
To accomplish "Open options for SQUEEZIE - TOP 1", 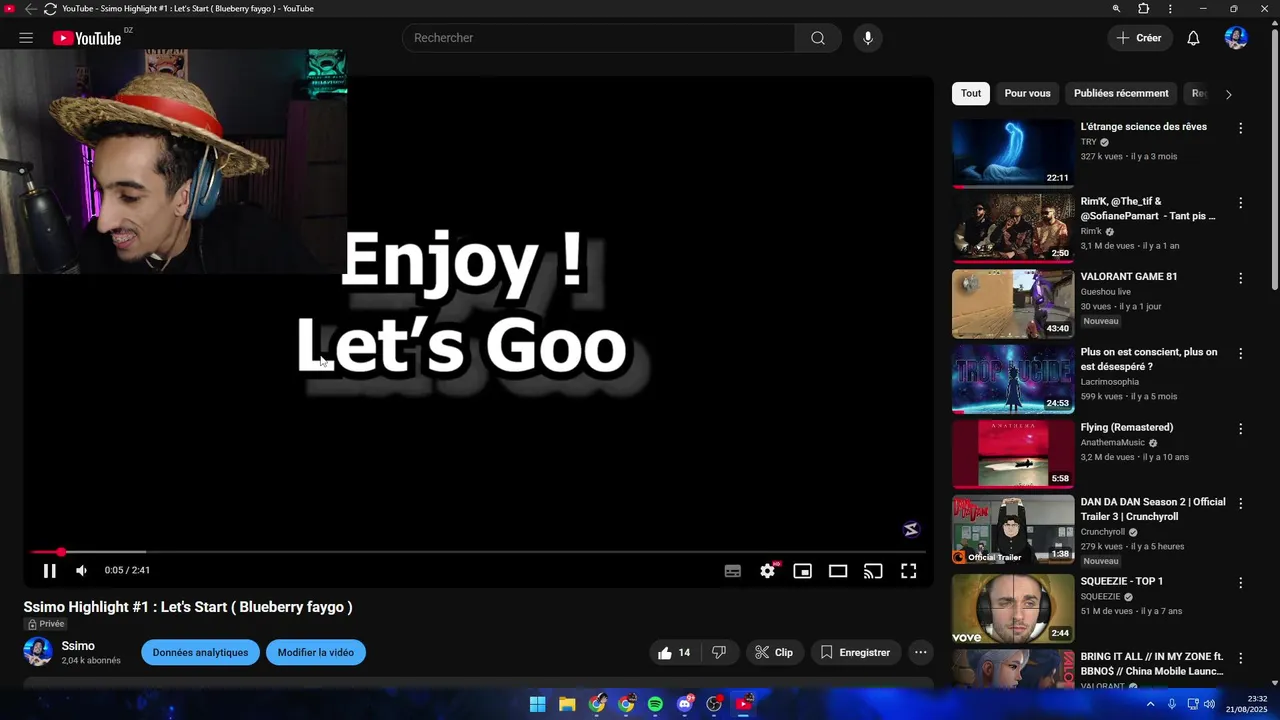I will pos(1240,582).
